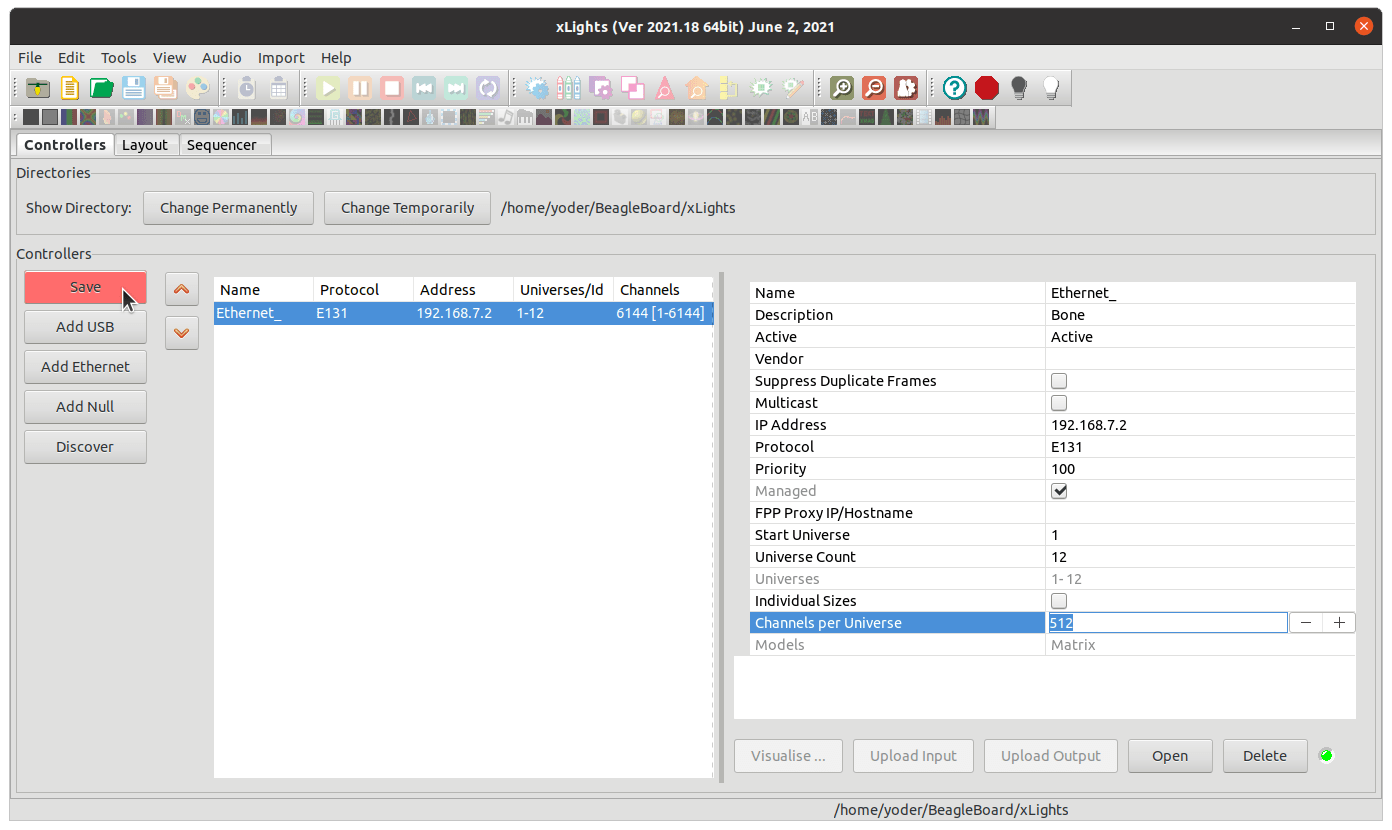Move controller down with red down arrow
Screen dimensions: 1392x830
(181, 333)
